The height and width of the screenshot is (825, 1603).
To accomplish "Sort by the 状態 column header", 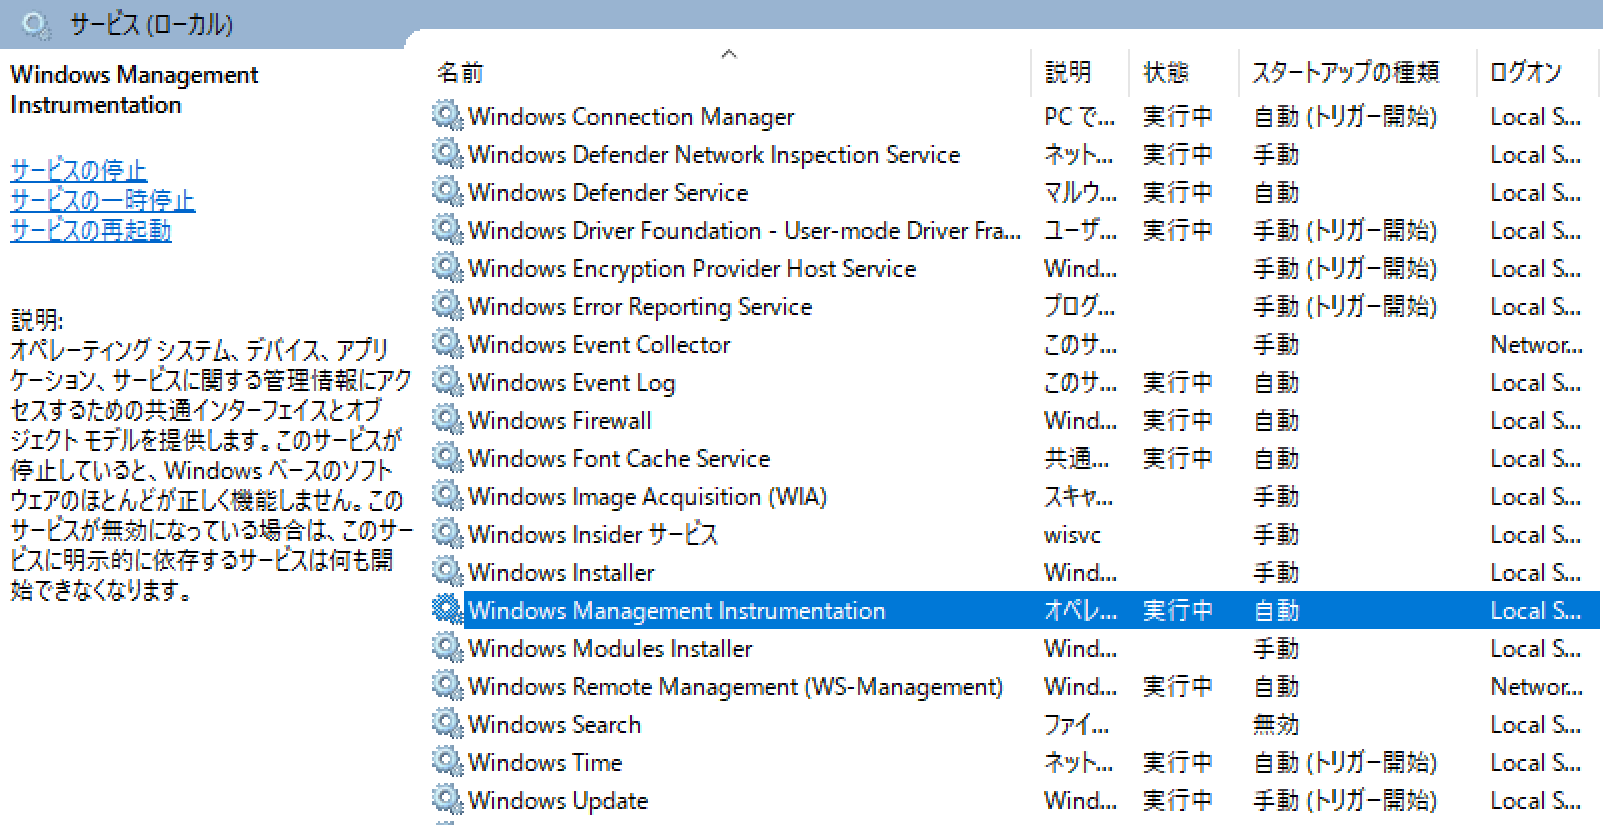I will click(x=1166, y=72).
